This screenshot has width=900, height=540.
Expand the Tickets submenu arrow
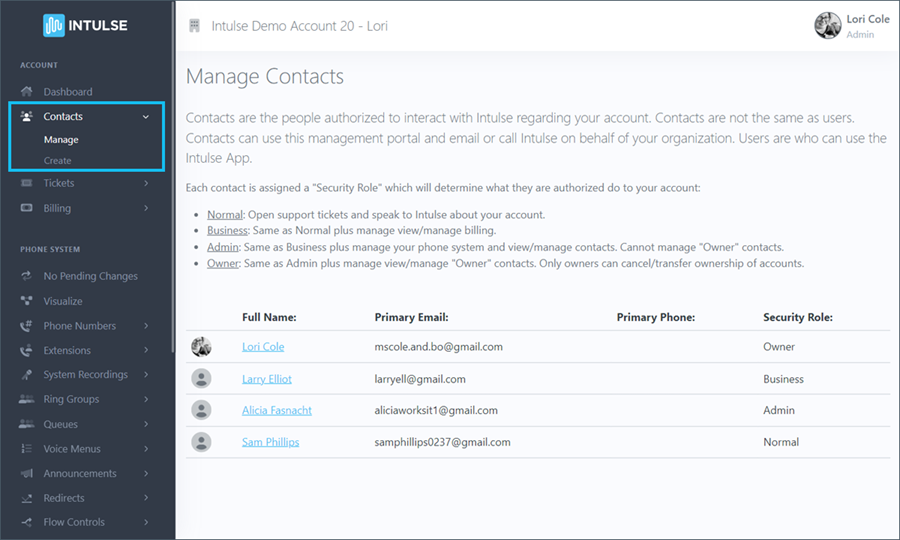pyautogui.click(x=146, y=183)
